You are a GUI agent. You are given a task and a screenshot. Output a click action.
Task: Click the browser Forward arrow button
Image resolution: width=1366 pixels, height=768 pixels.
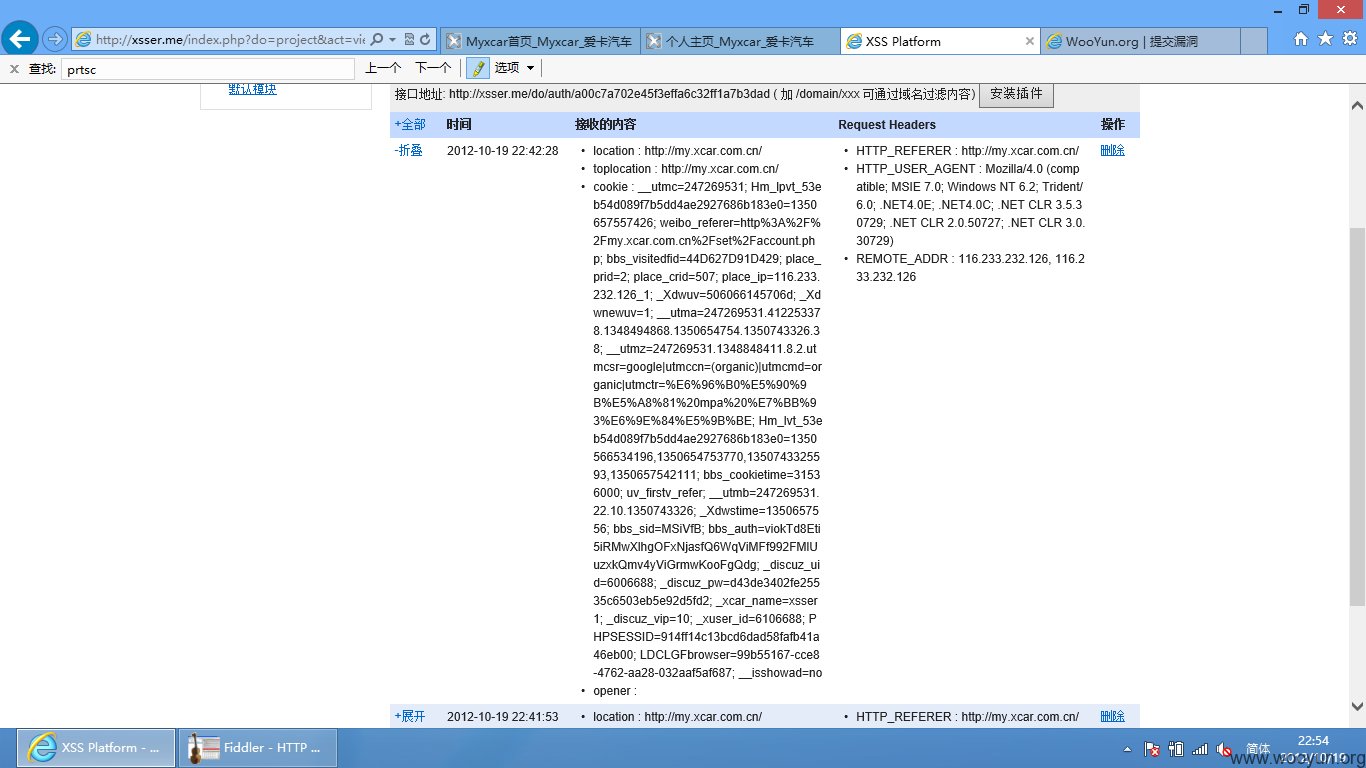pyautogui.click(x=54, y=40)
